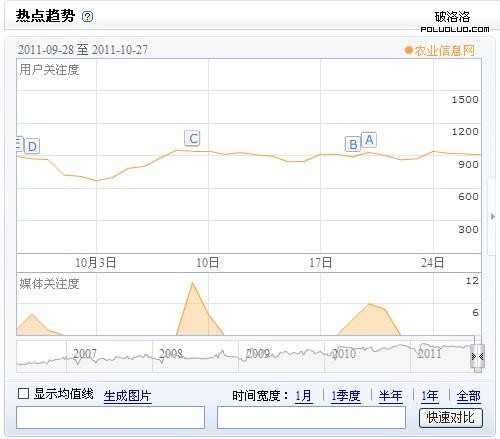This screenshot has height=439, width=500.
Task: Select the partially visible marker E
Action: coord(19,144)
